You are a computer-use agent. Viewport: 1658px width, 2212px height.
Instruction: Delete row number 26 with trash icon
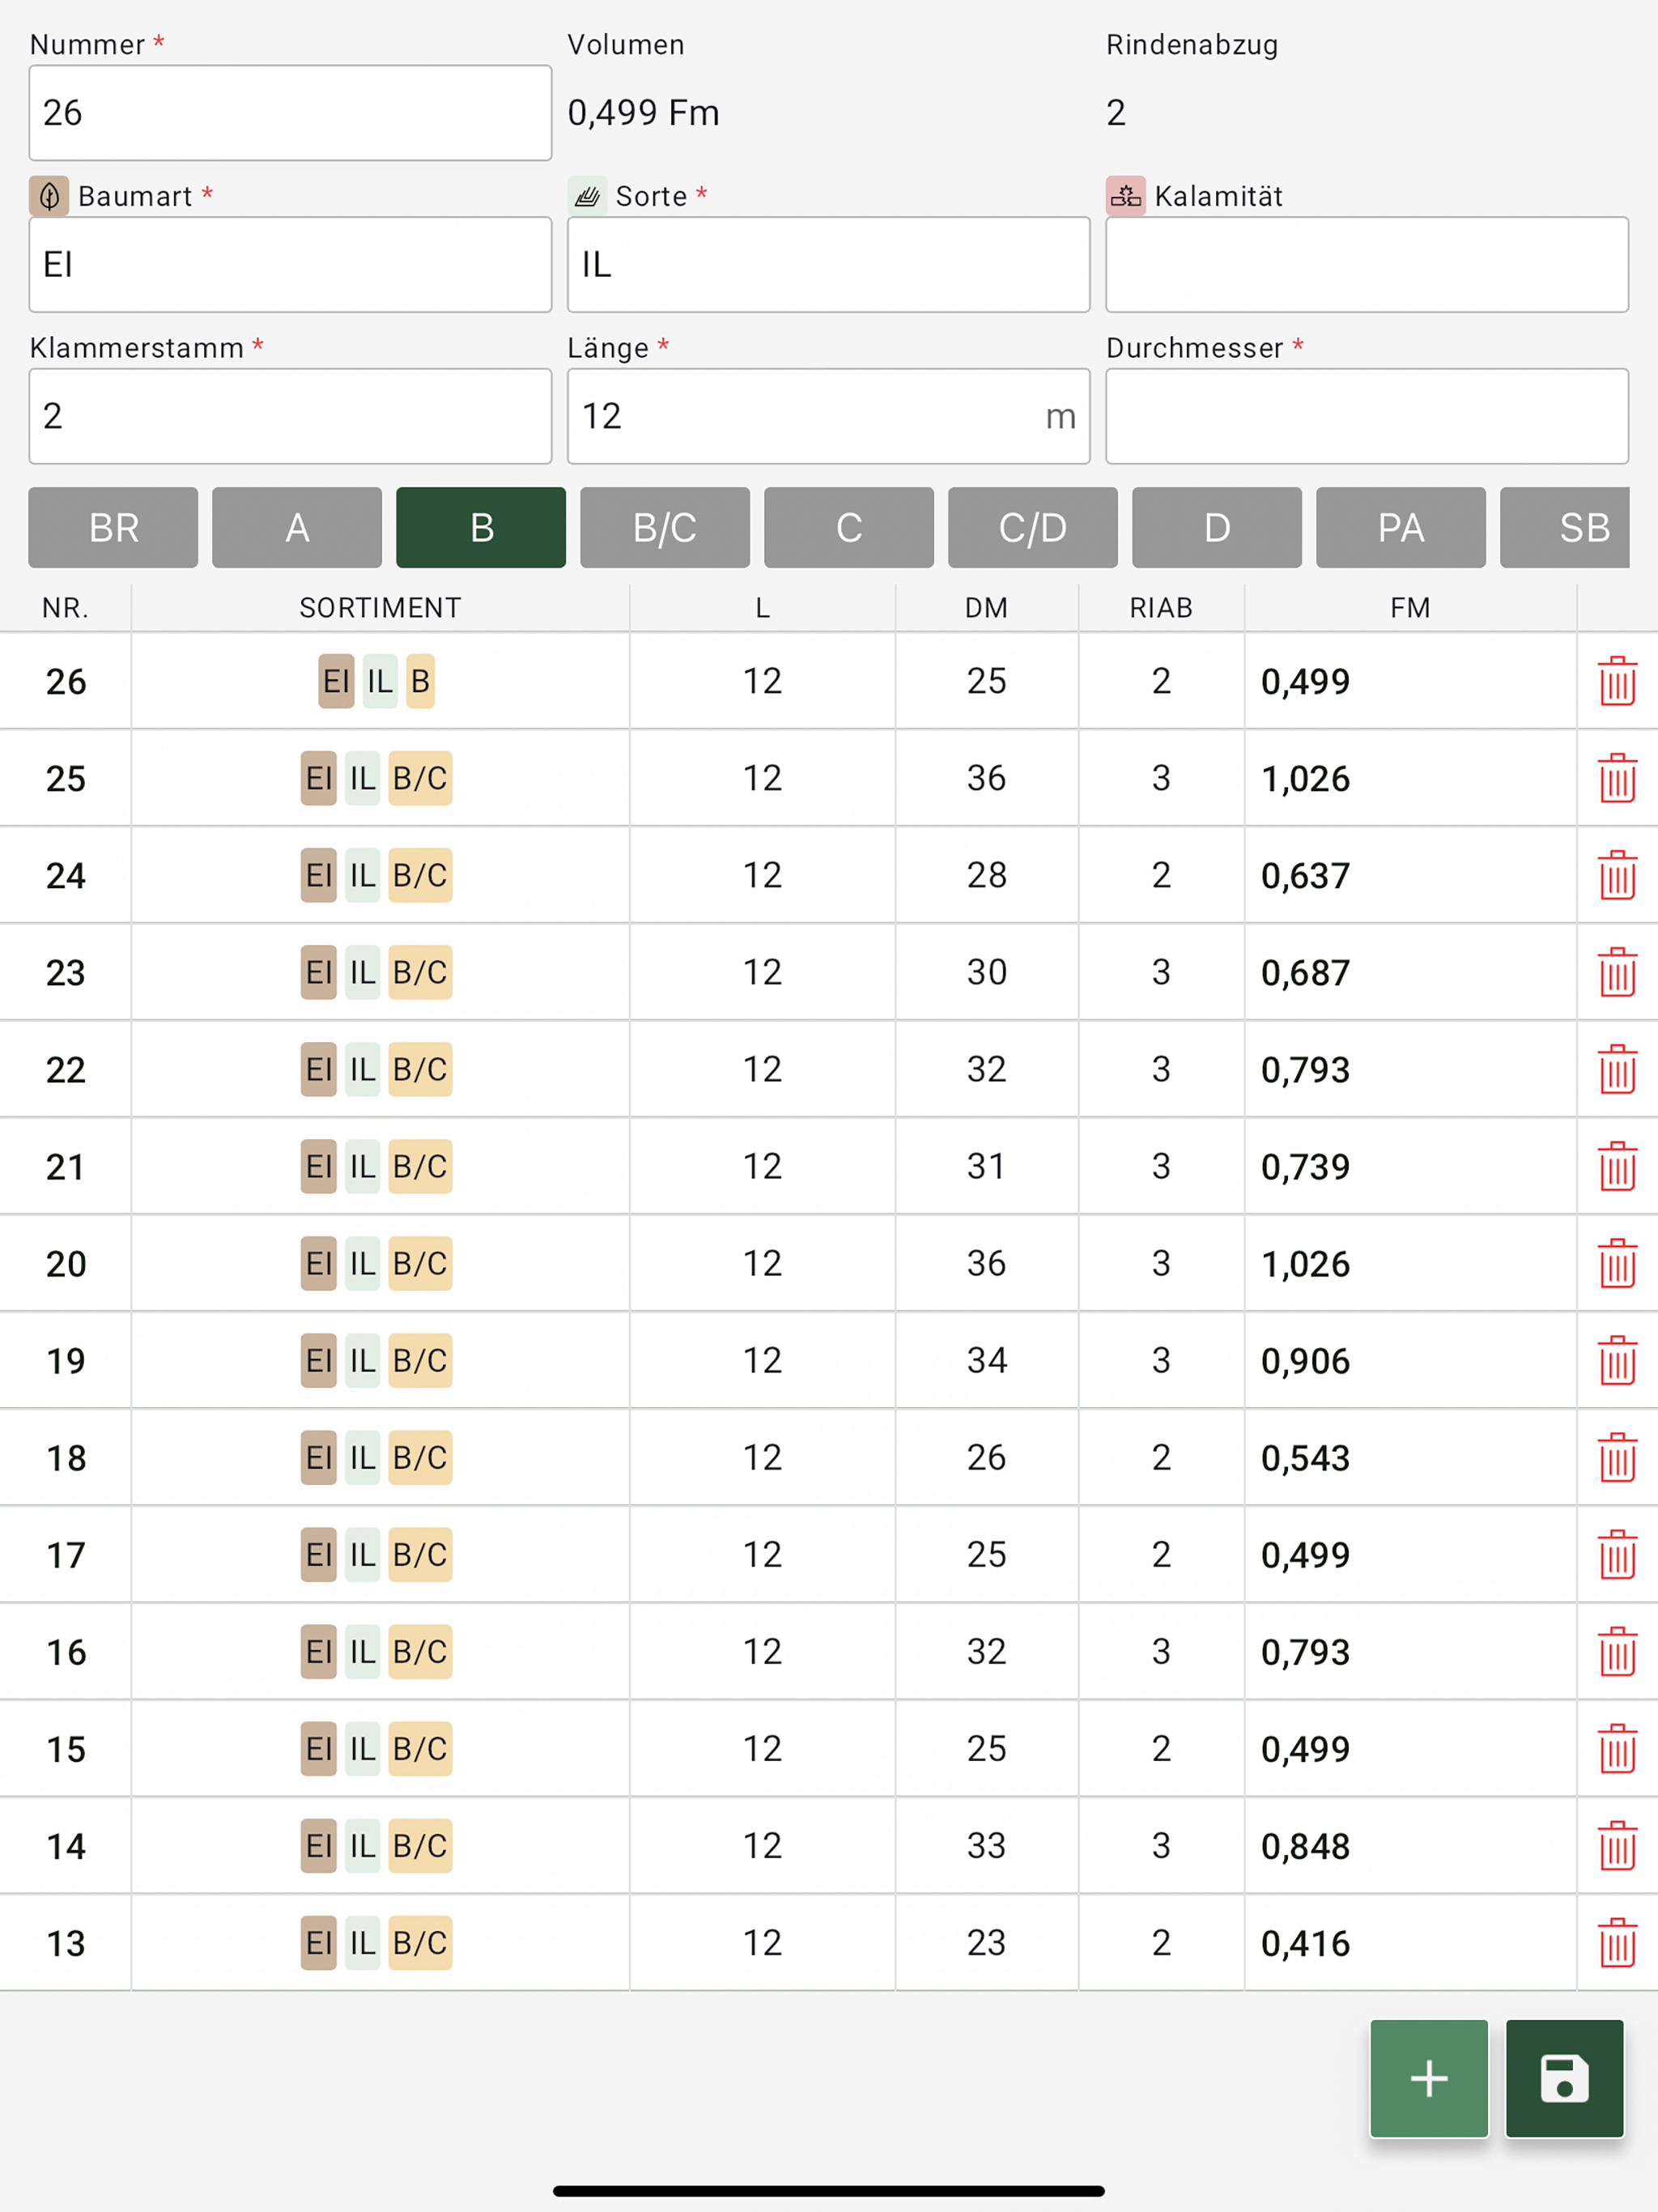(1616, 681)
